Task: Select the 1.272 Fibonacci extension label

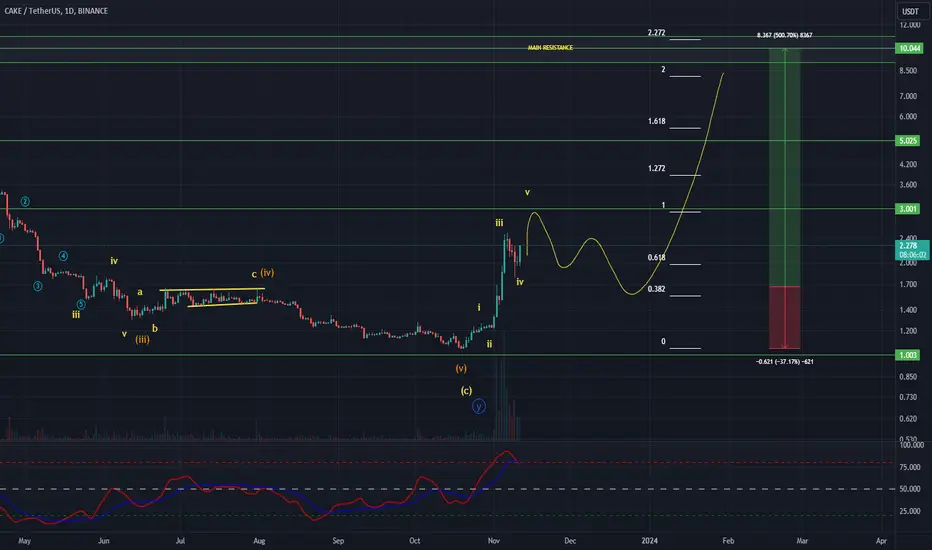Action: click(656, 169)
